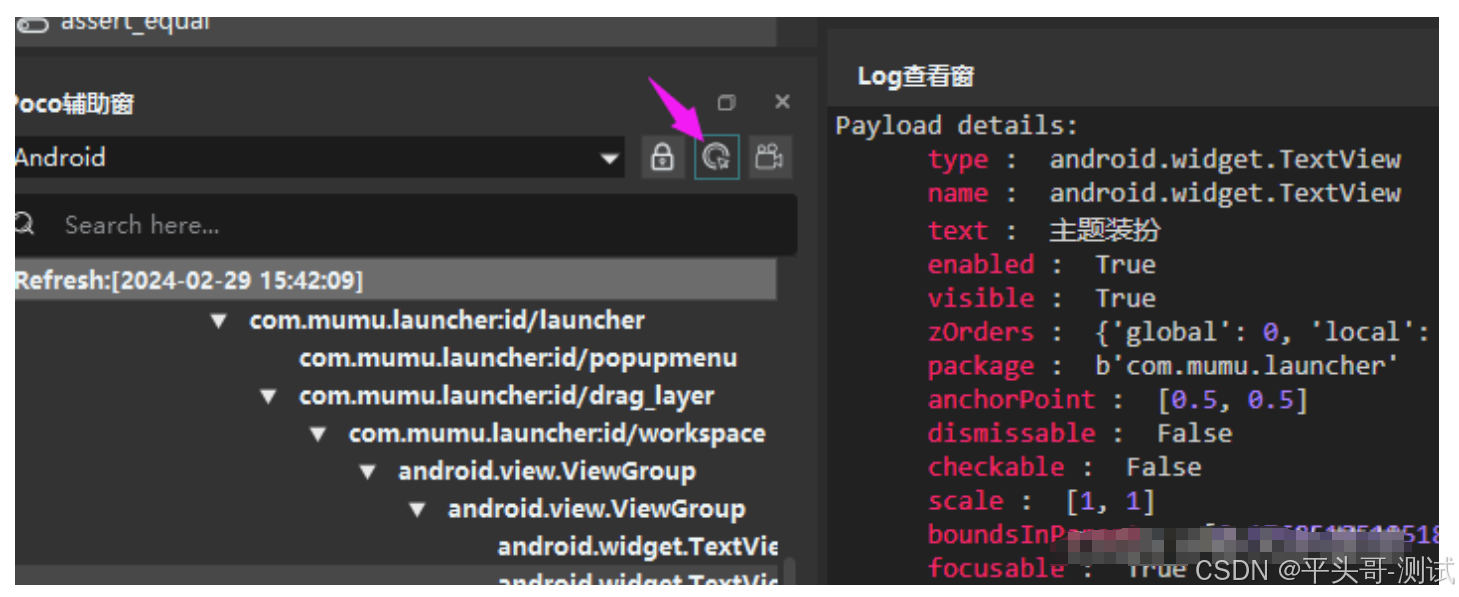Toggle the Poco lock icon
1459x597 pixels.
(x=662, y=157)
